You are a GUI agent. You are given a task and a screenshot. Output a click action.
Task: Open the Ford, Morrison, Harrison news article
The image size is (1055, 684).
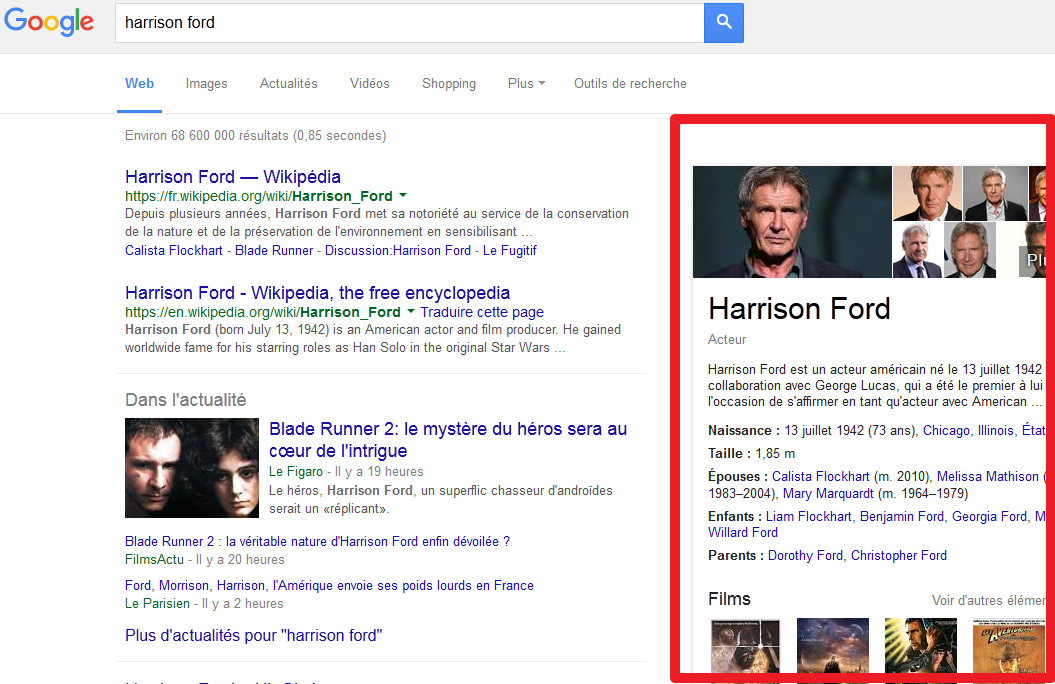[329, 585]
